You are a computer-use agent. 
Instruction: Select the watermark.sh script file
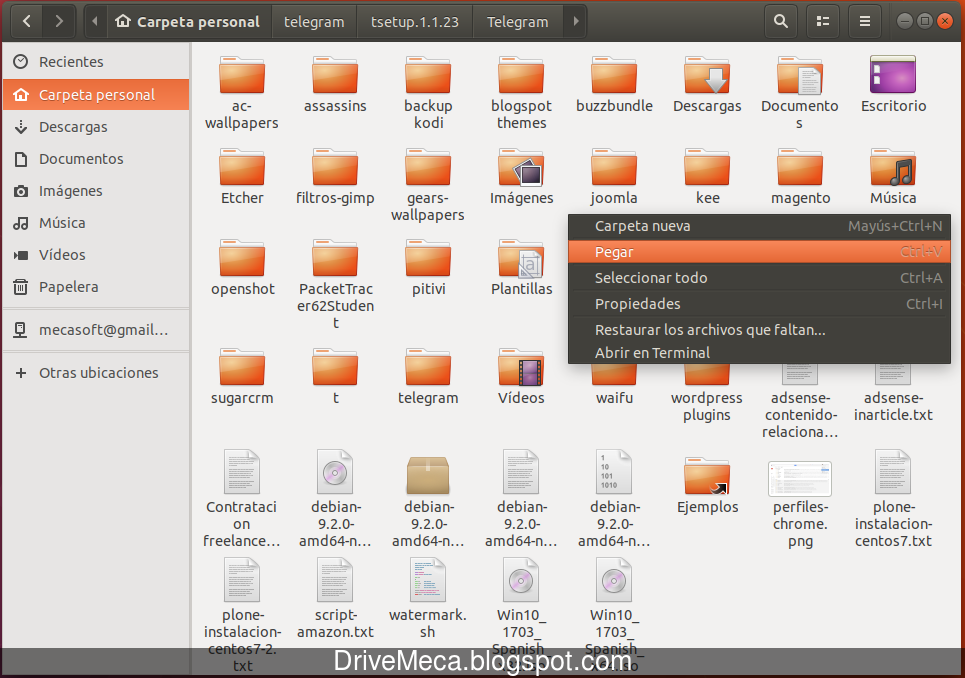click(428, 581)
